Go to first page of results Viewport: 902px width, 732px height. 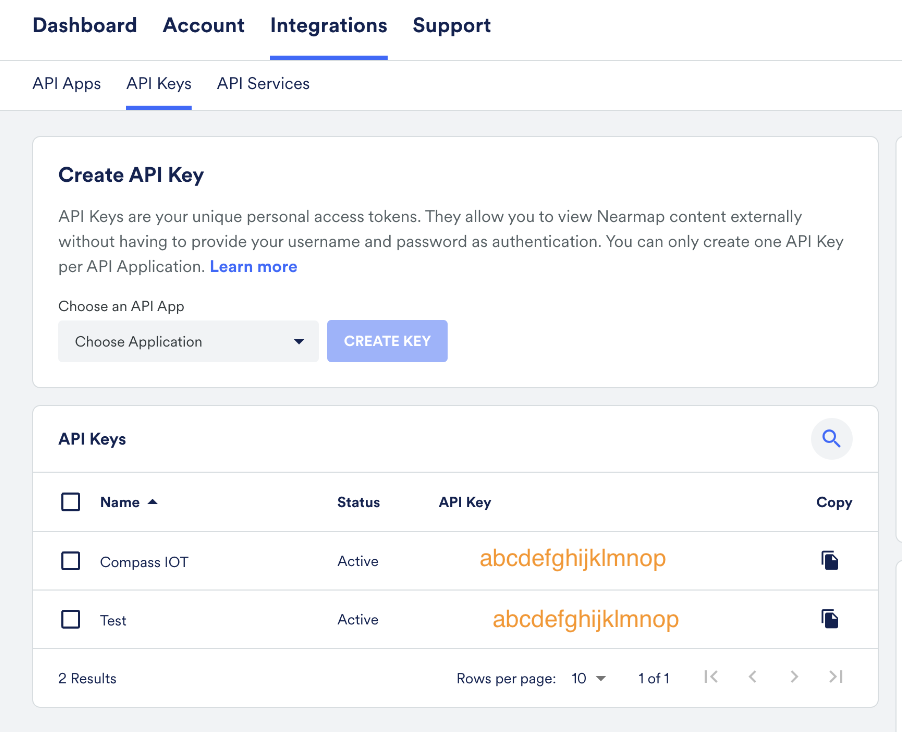[711, 677]
